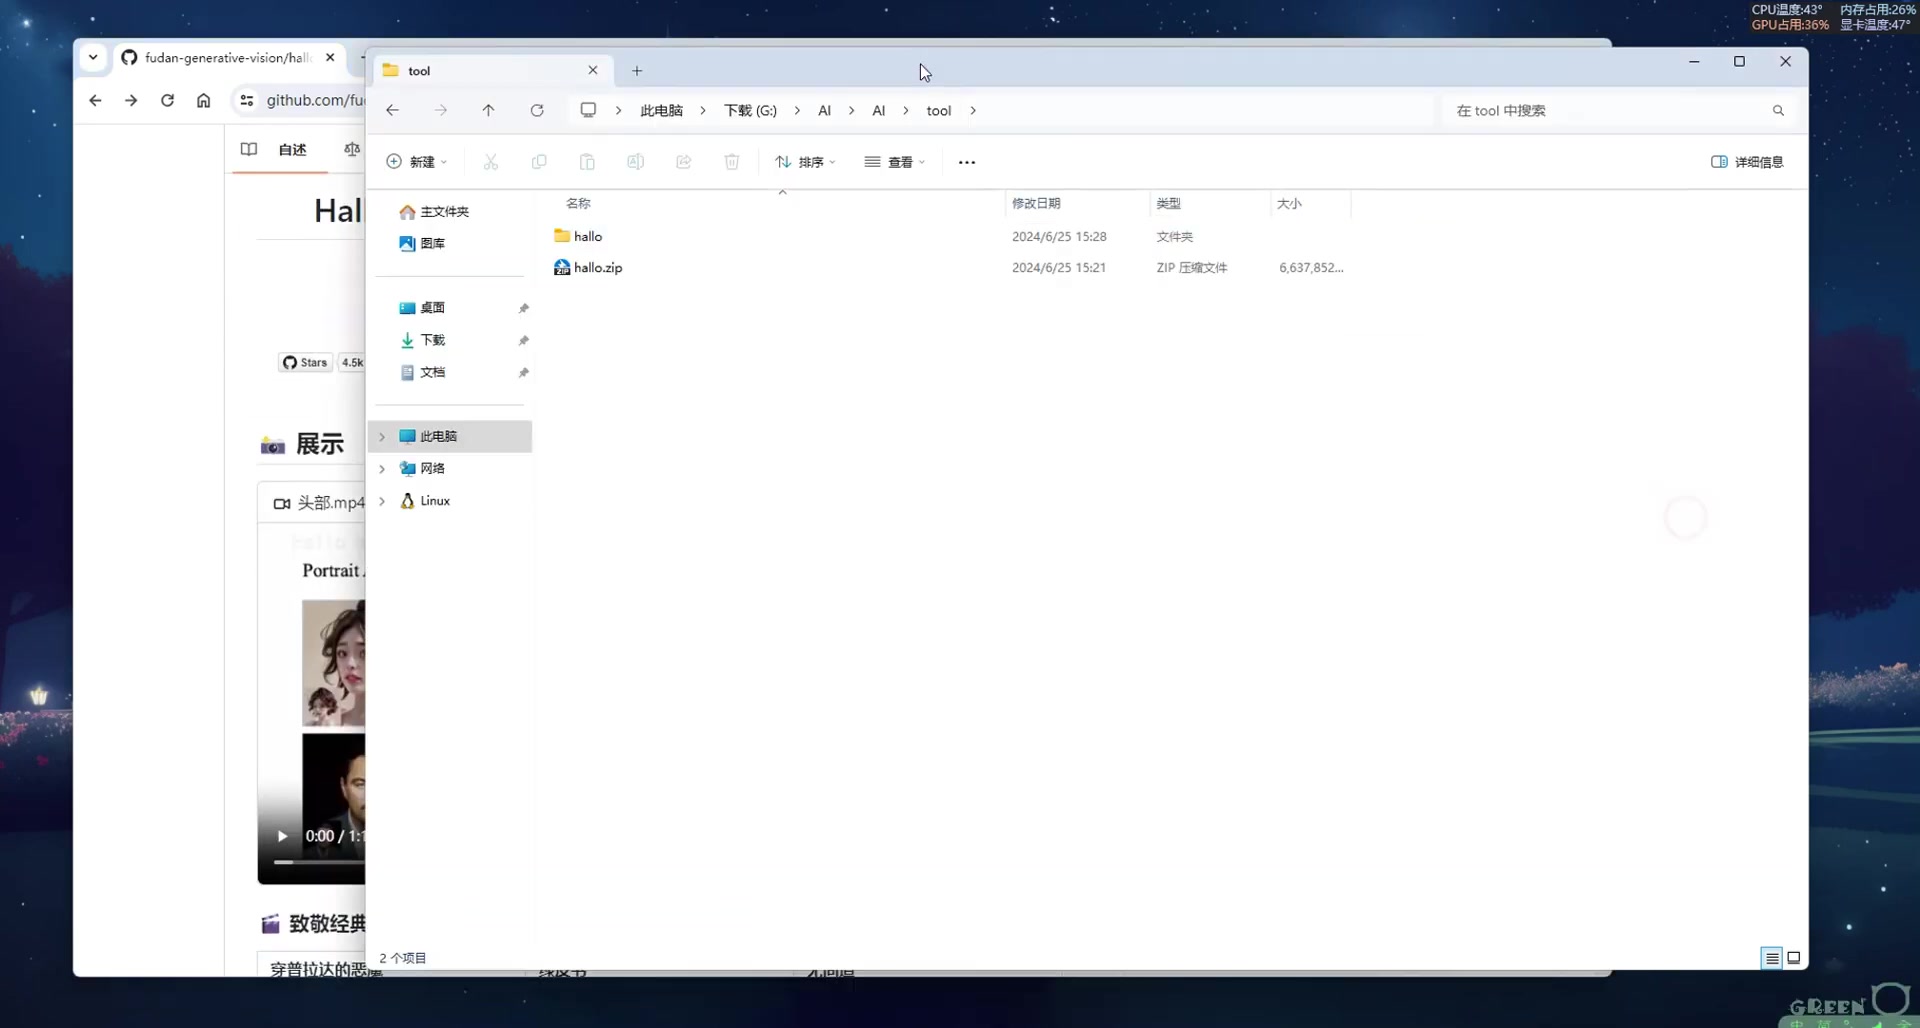
Task: Click site info icon in address bar
Action: point(247,100)
